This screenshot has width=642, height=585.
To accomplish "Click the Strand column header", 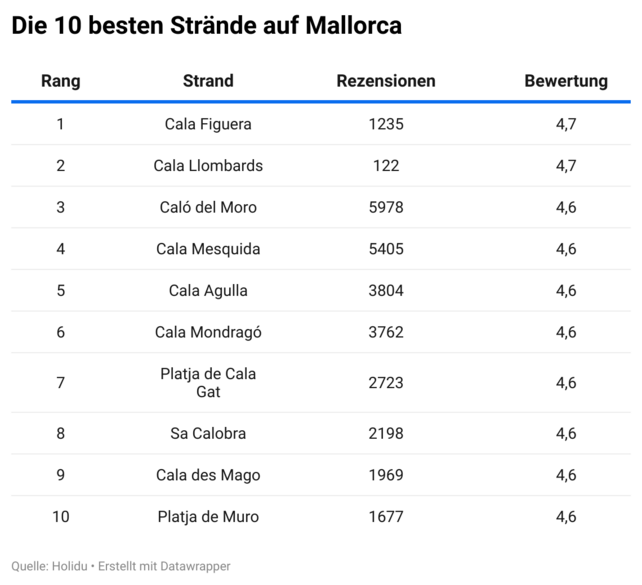I will 208,81.
